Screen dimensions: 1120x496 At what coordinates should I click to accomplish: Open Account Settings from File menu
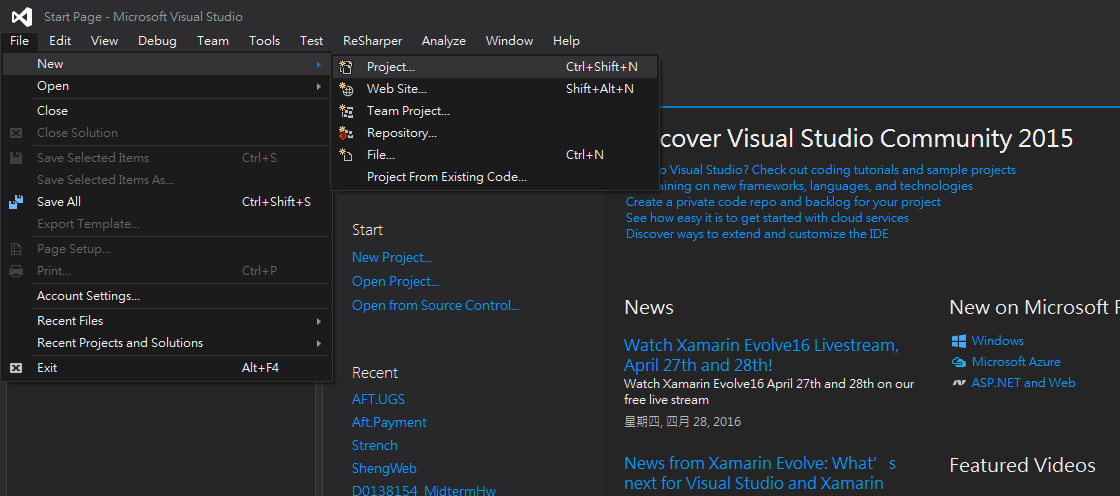88,296
